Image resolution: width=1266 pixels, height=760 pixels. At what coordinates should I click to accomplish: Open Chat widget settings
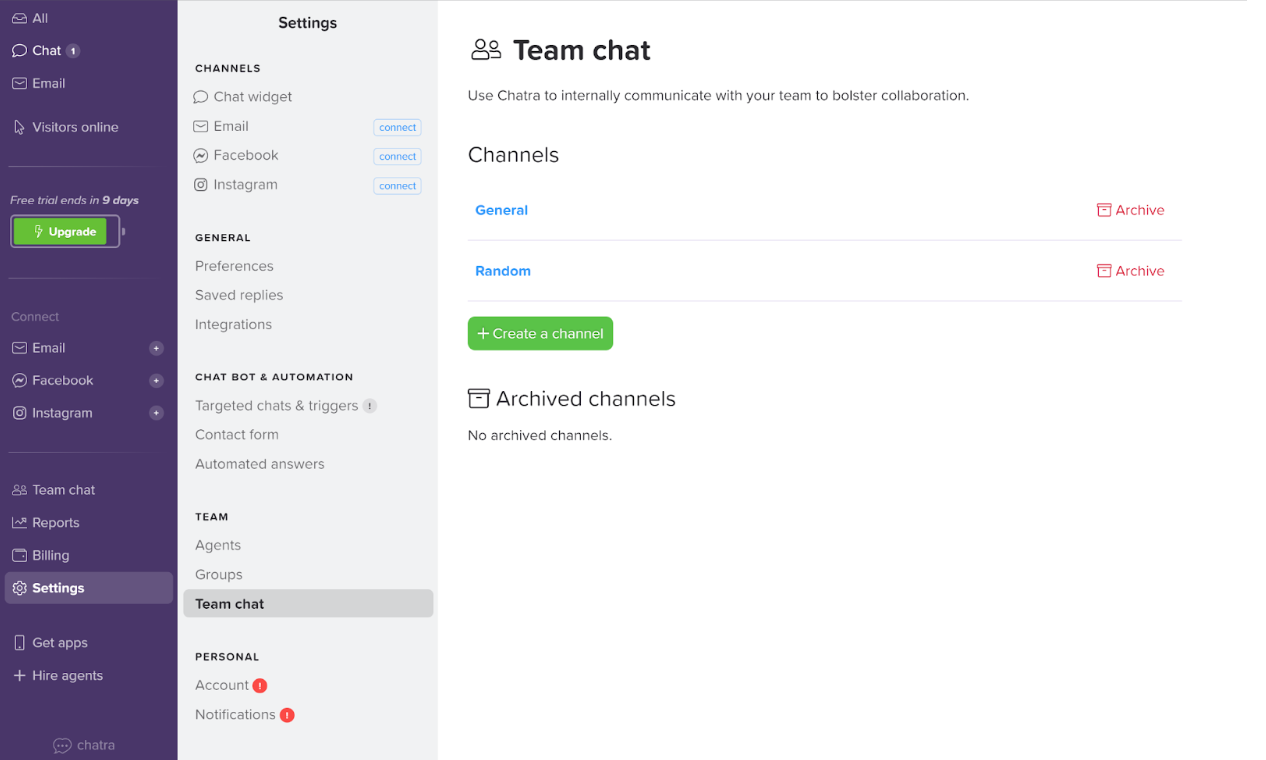252,97
